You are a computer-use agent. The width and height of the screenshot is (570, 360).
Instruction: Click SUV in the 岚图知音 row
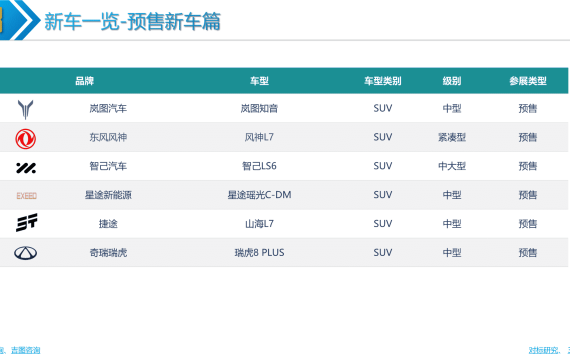(383, 108)
